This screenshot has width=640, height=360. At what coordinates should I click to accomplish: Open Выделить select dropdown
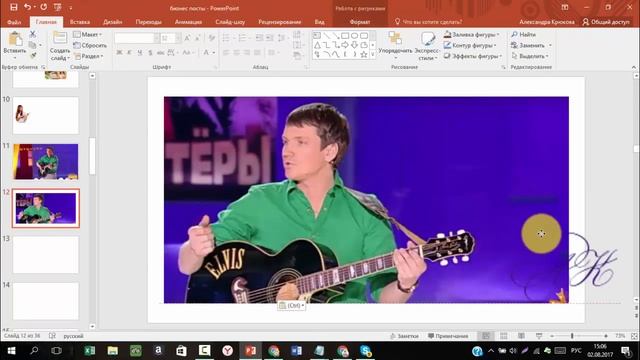pos(530,56)
